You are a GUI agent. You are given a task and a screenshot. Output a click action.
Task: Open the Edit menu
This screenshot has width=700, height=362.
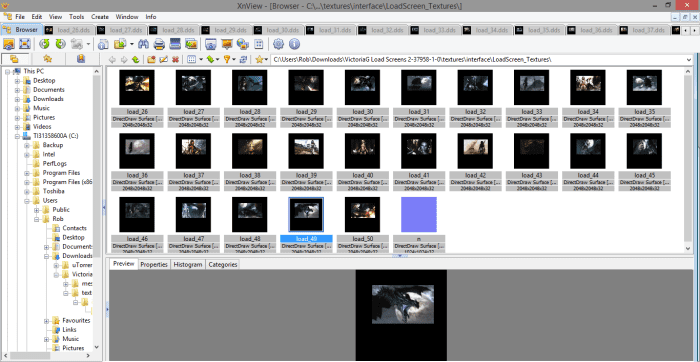[x=37, y=17]
